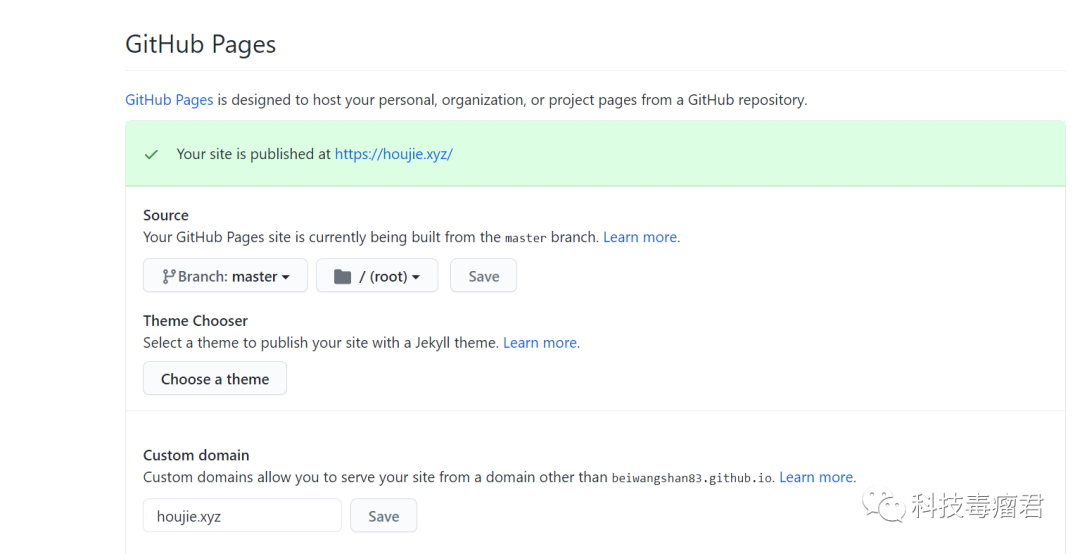Click the green published checkmark icon

(152, 154)
